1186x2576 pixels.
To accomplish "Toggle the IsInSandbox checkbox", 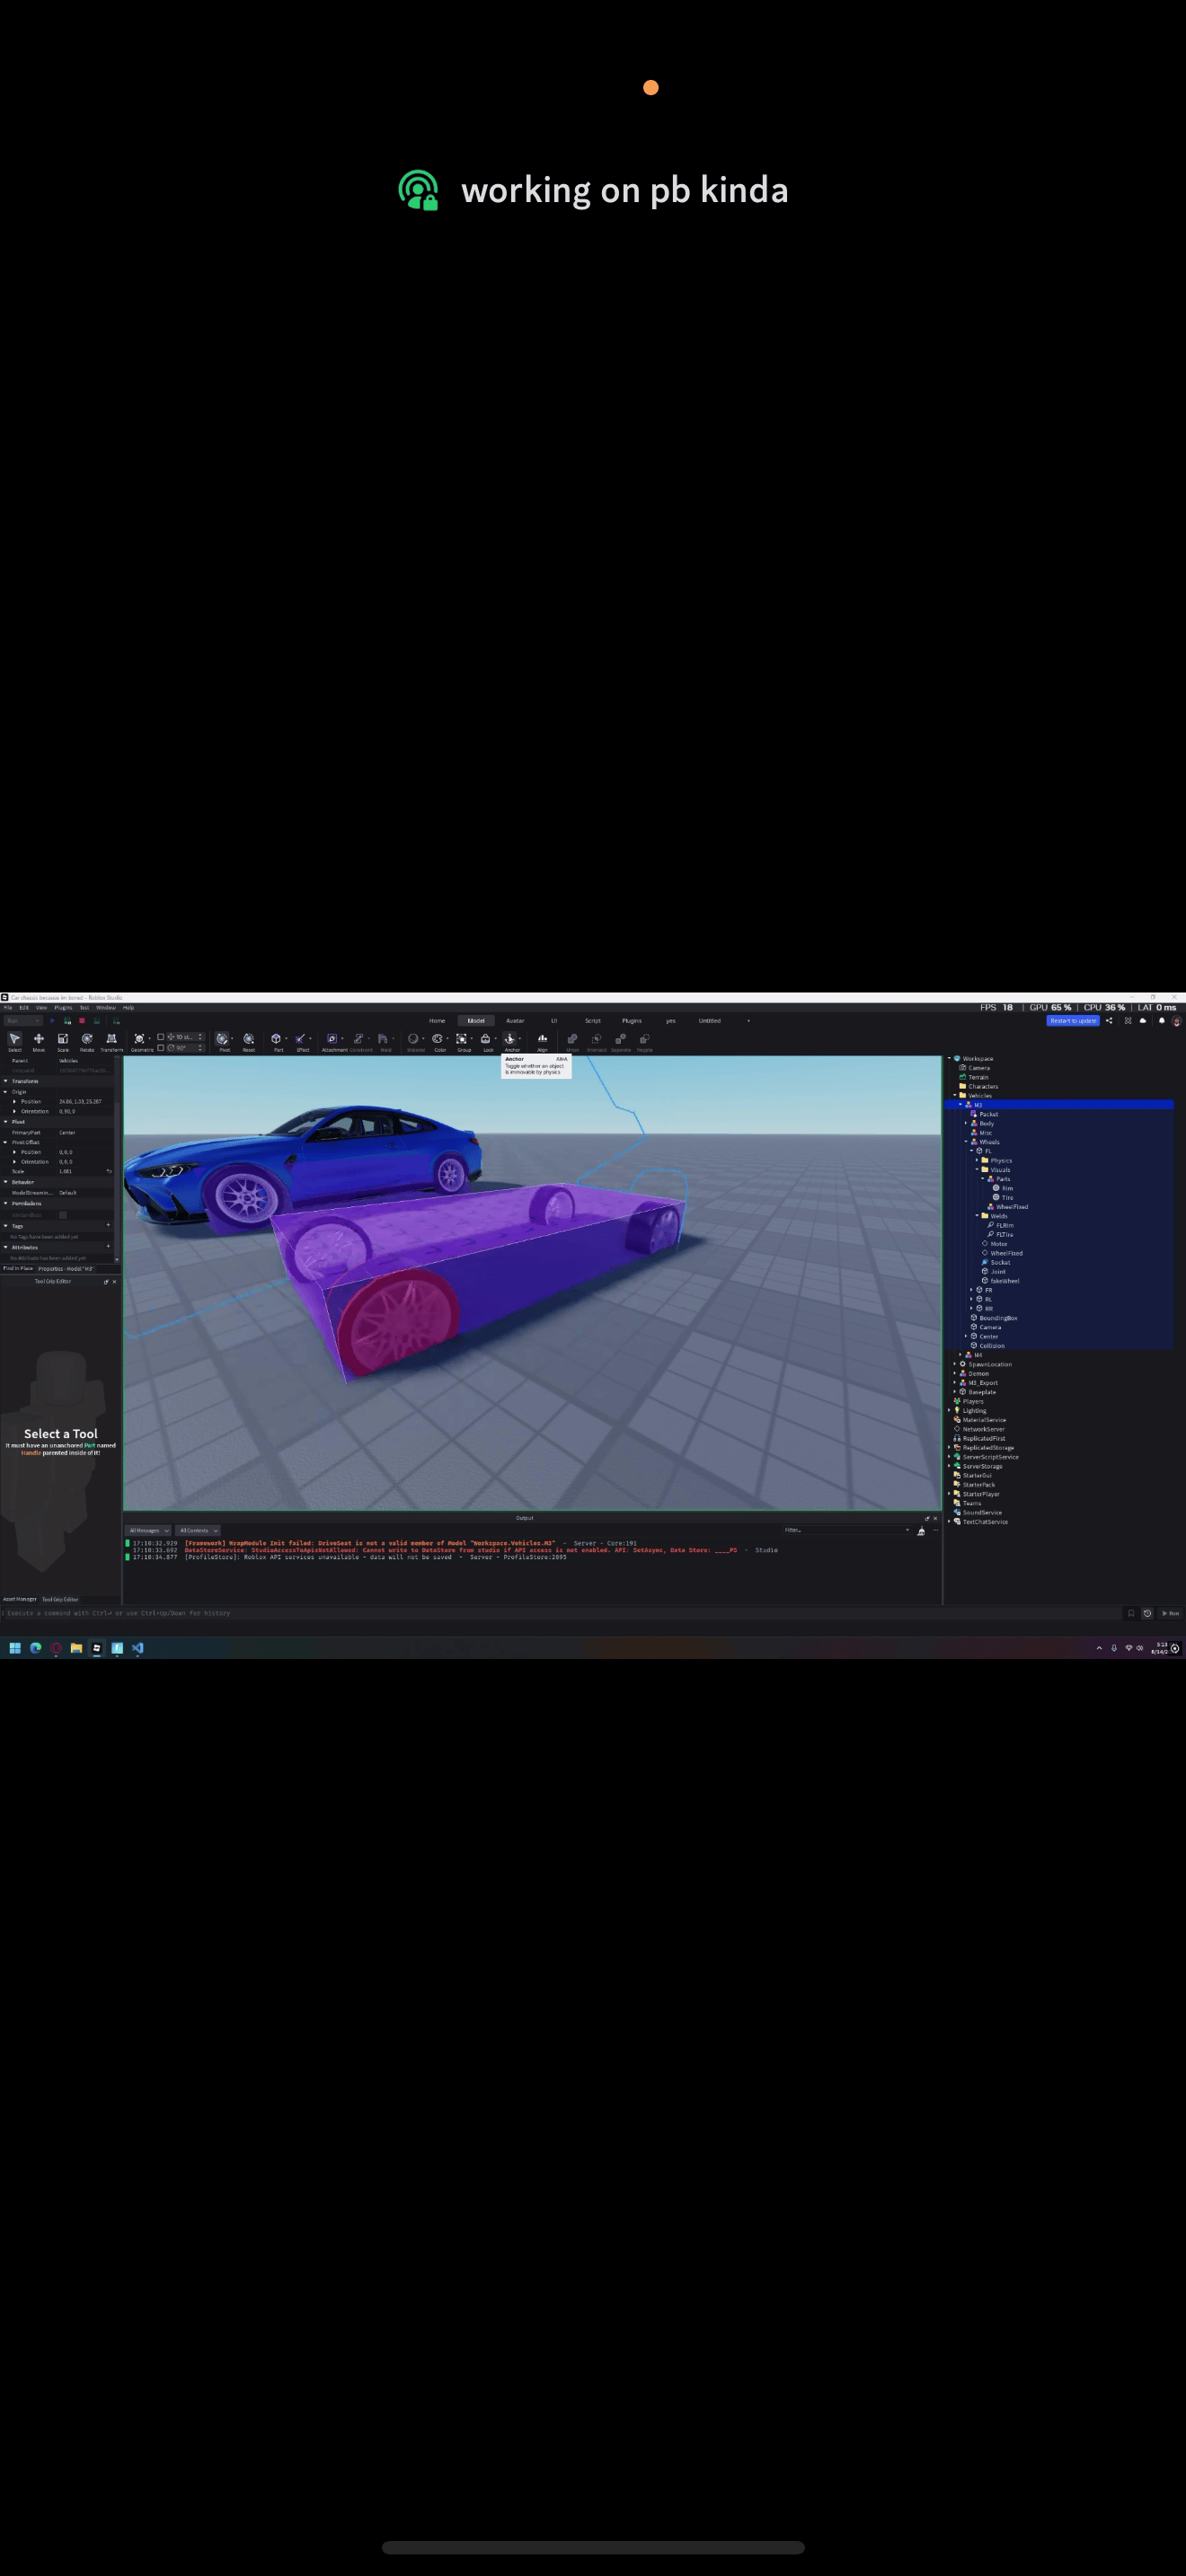I will [63, 1216].
